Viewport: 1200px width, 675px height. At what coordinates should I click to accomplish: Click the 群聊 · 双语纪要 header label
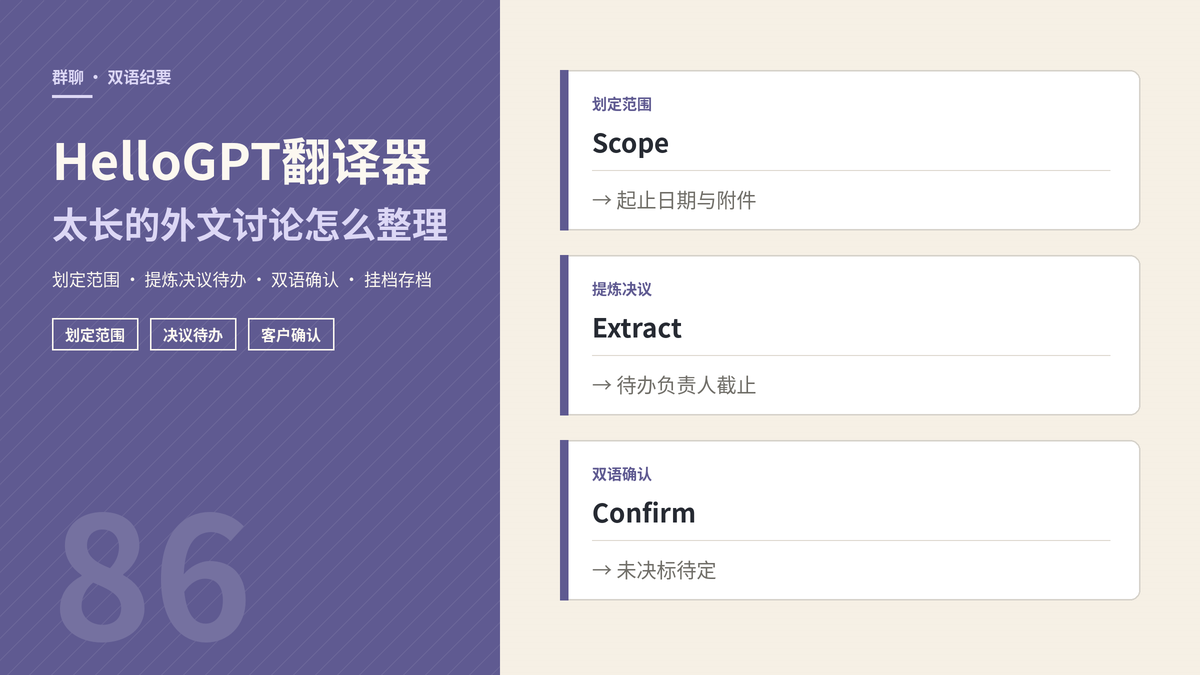coord(112,77)
